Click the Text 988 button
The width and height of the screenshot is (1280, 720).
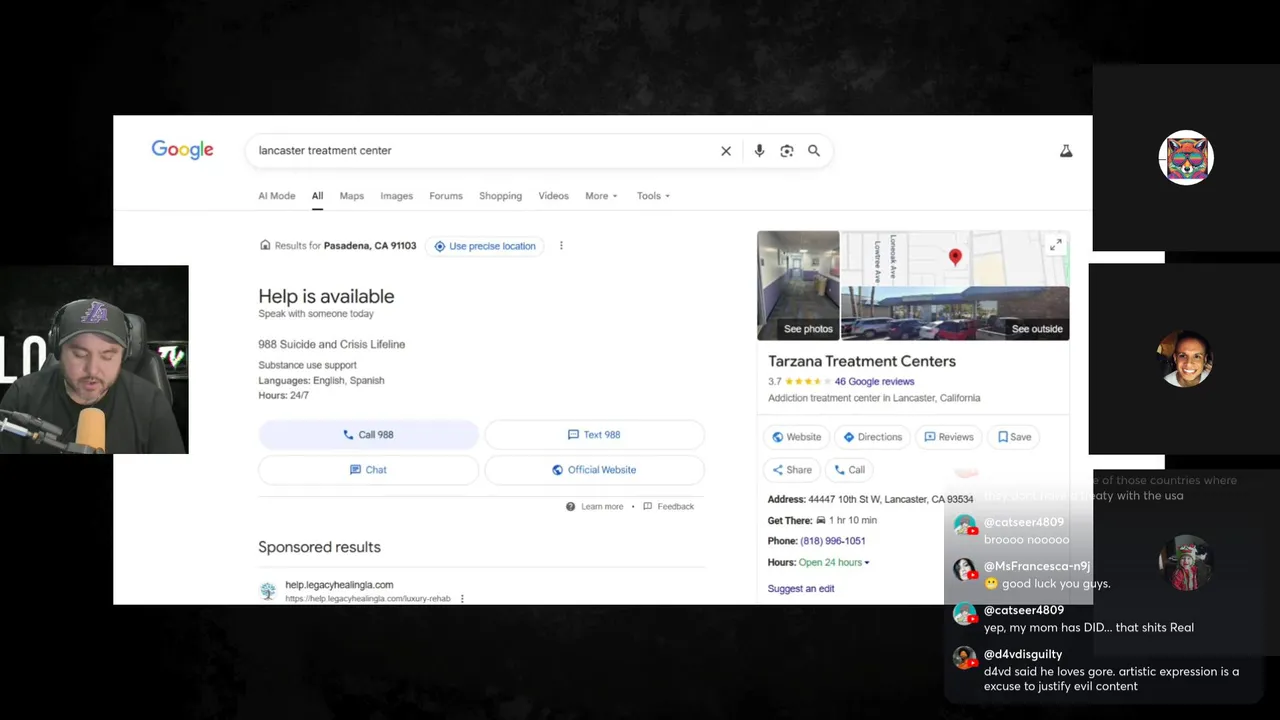(594, 435)
